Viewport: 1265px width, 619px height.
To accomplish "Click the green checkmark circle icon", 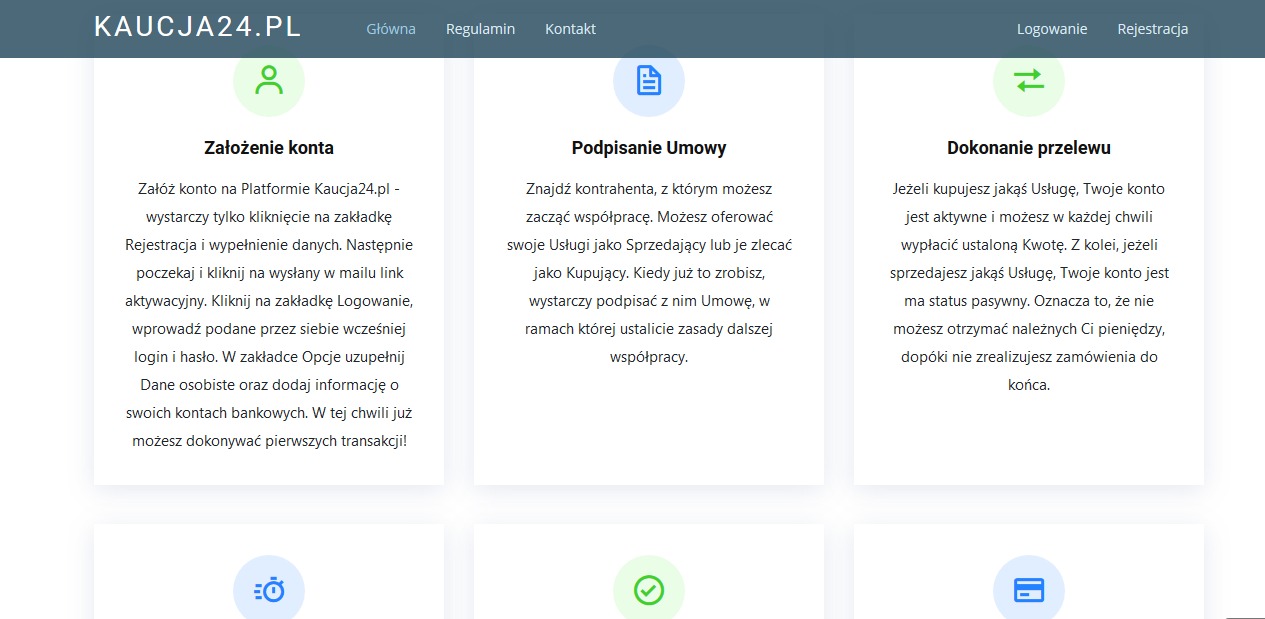I will (649, 590).
